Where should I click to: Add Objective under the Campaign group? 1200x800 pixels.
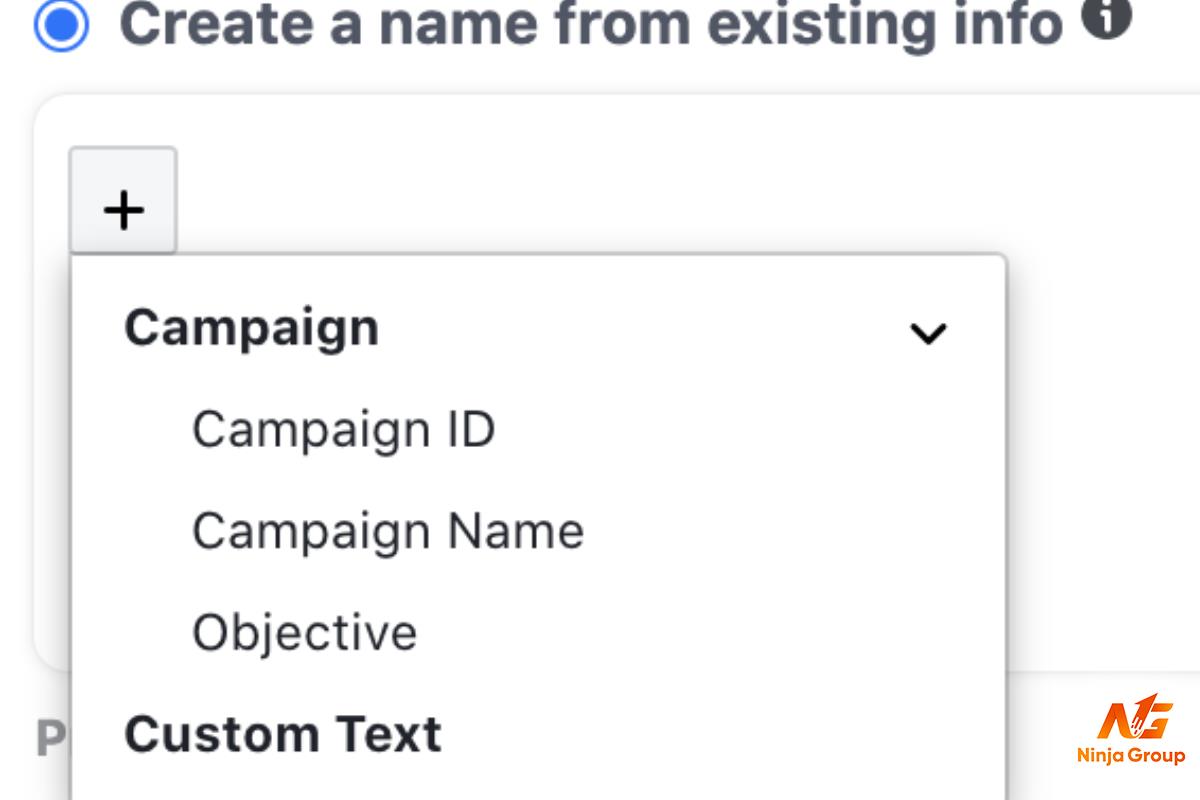(x=304, y=632)
